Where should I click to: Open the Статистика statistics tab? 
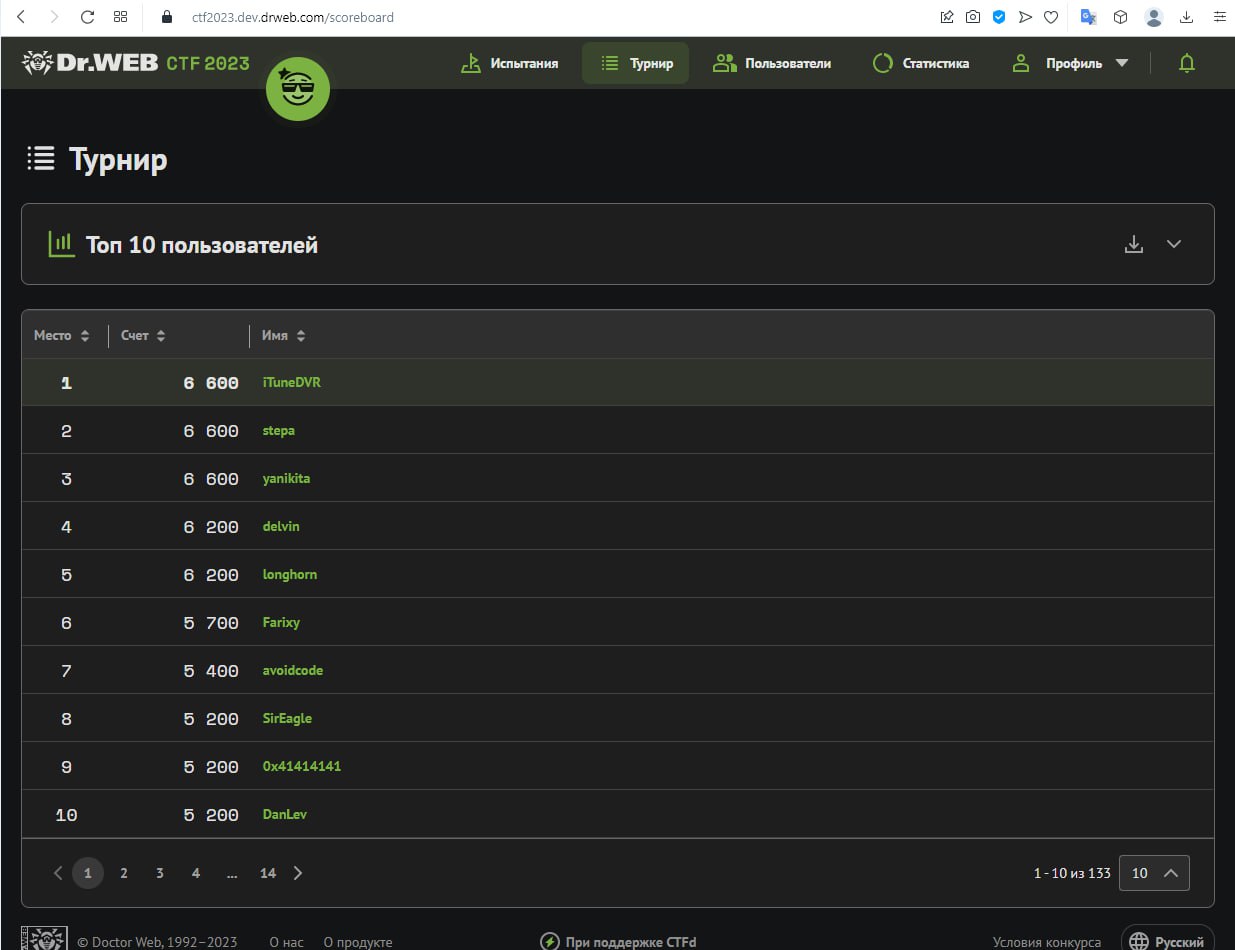921,63
